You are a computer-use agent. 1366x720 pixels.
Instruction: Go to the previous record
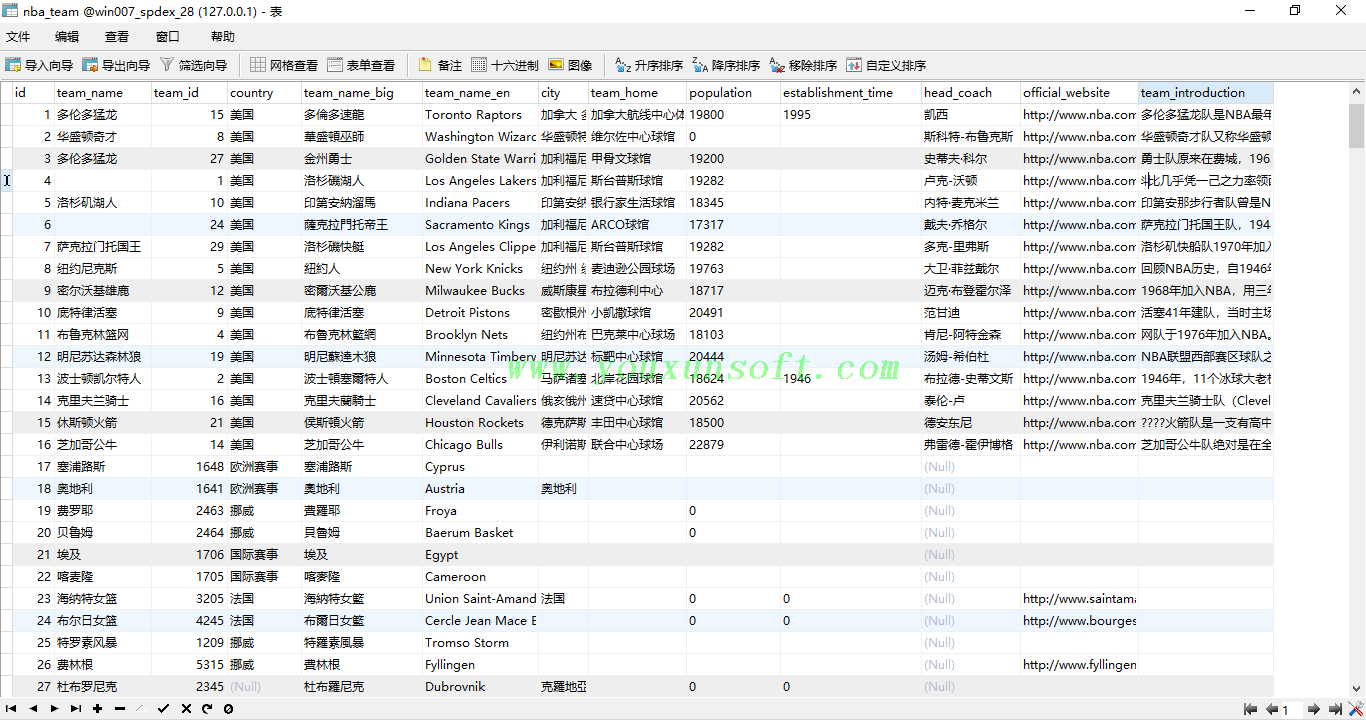[x=33, y=709]
